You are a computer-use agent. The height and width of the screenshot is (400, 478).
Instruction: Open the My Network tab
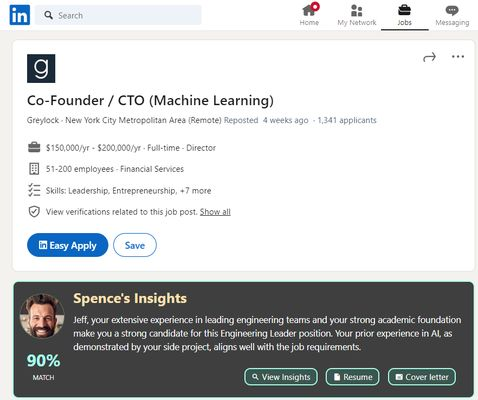357,15
